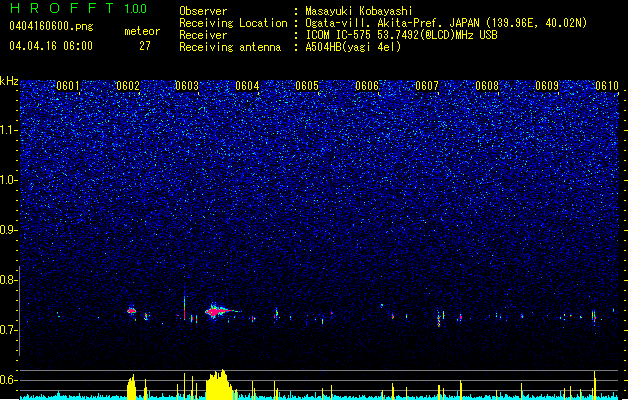The height and width of the screenshot is (400, 629).
Task: Click the A504HB(yagi 4el) antenna text
Action: [353, 47]
